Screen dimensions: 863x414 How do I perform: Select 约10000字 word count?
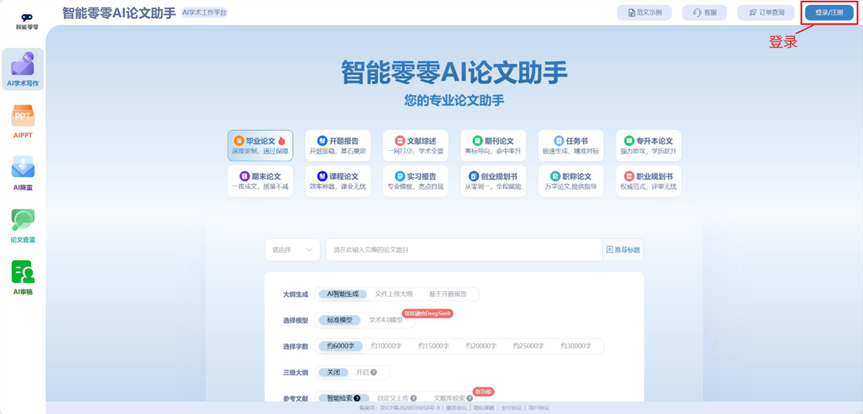pyautogui.click(x=386, y=346)
